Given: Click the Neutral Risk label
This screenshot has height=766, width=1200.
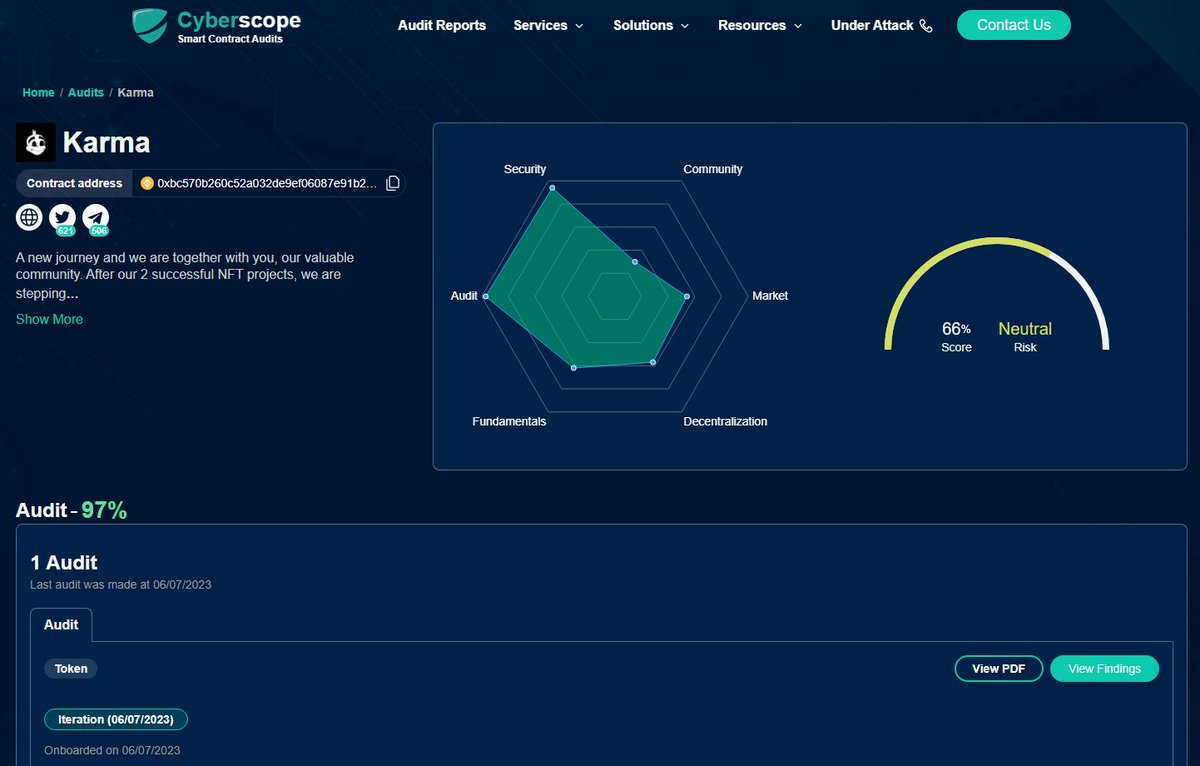Looking at the screenshot, I should pyautogui.click(x=1025, y=336).
